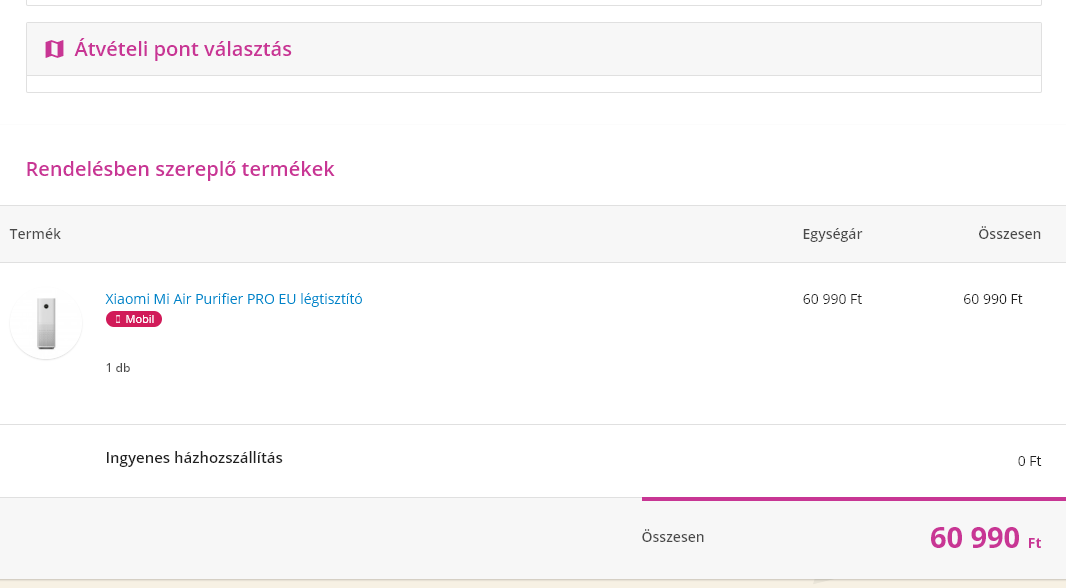The height and width of the screenshot is (588, 1066).
Task: Click the large pink 60 990 grand total
Action: [x=974, y=538]
